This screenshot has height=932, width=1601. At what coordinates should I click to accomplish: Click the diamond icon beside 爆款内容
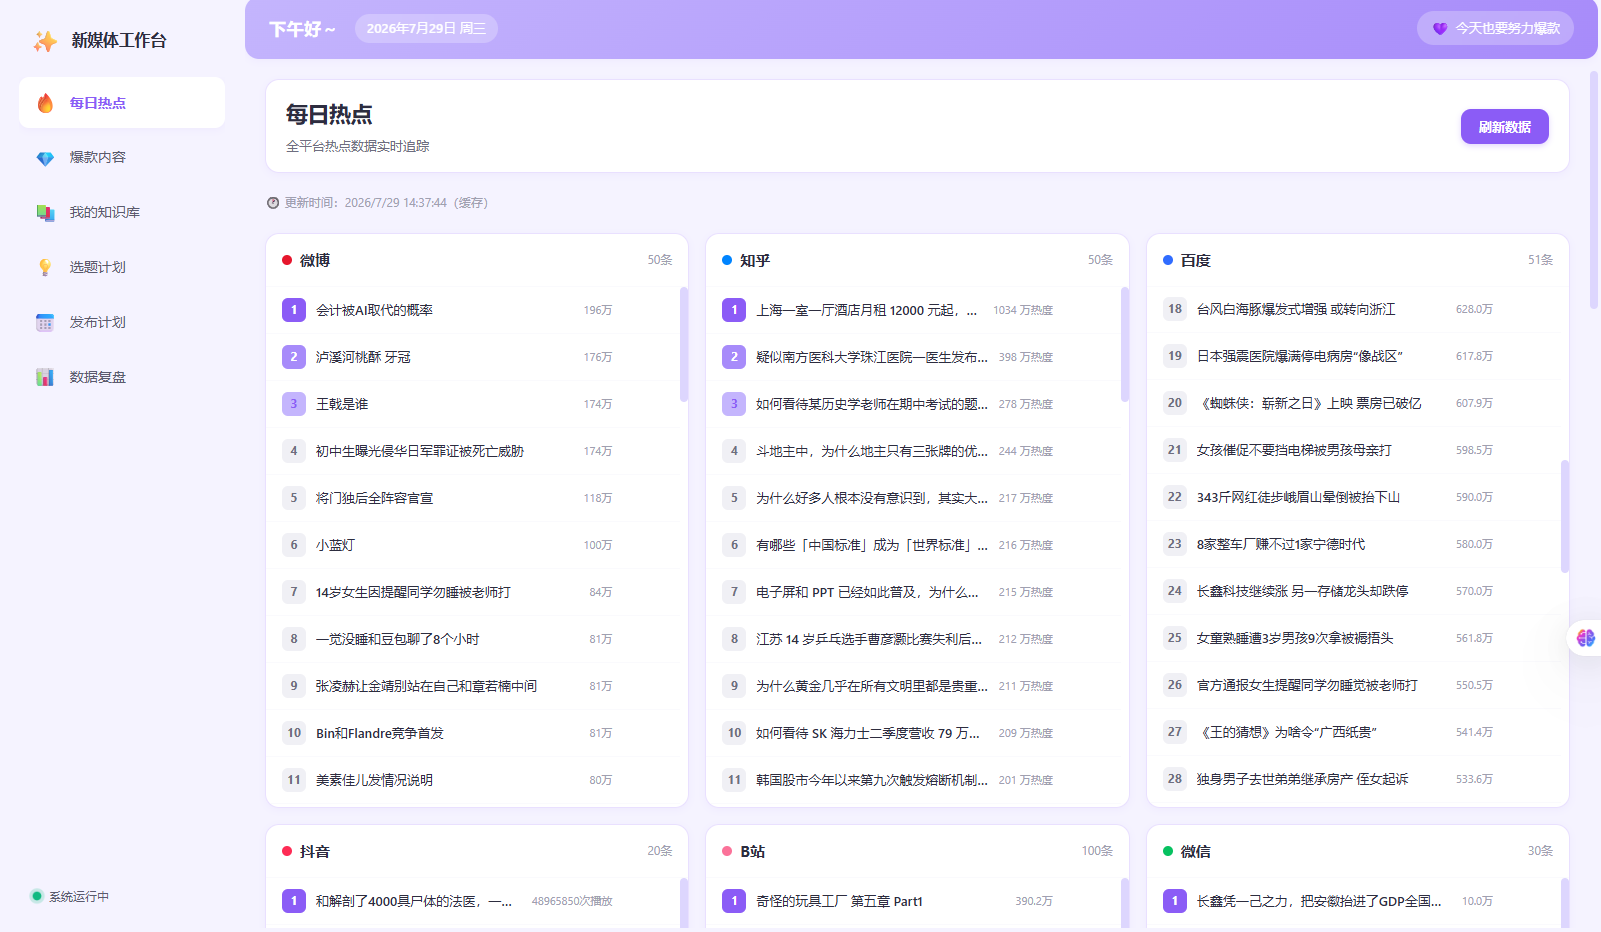coord(45,158)
